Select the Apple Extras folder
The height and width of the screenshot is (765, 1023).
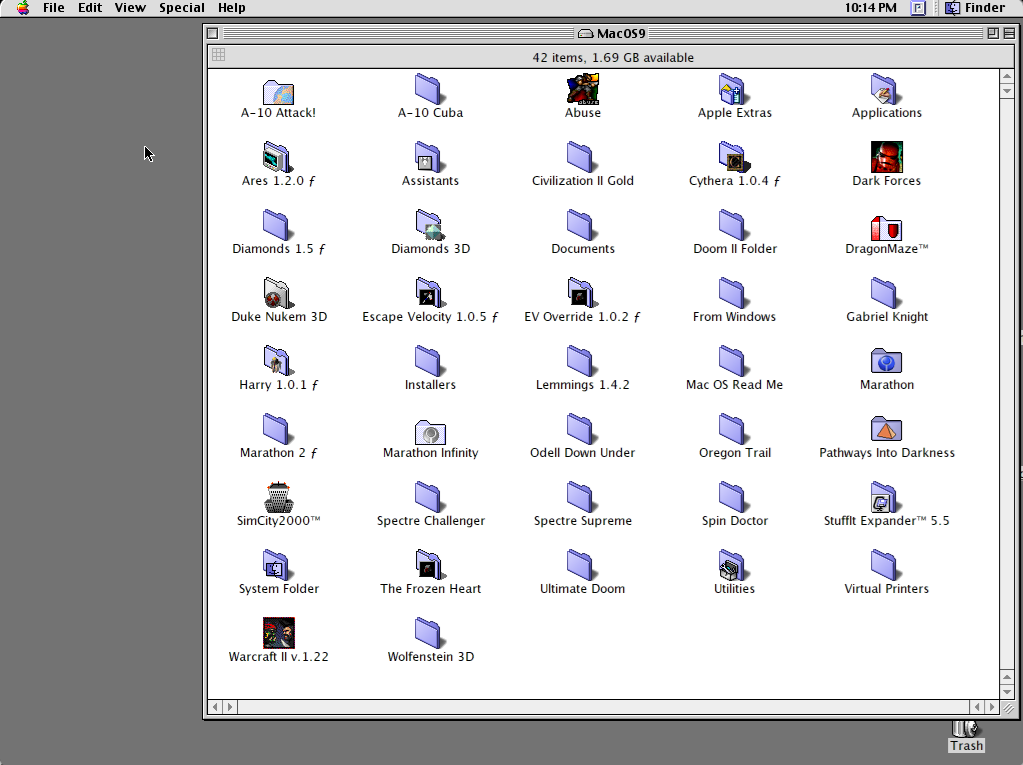tap(733, 89)
